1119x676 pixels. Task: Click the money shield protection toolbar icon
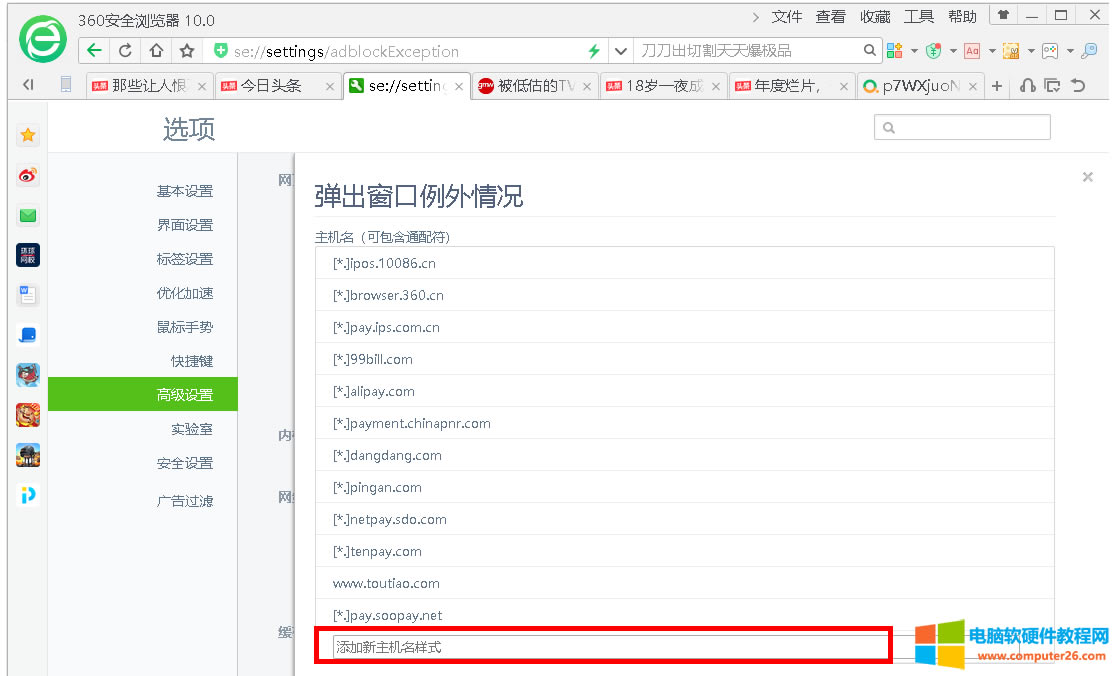pyautogui.click(x=933, y=50)
